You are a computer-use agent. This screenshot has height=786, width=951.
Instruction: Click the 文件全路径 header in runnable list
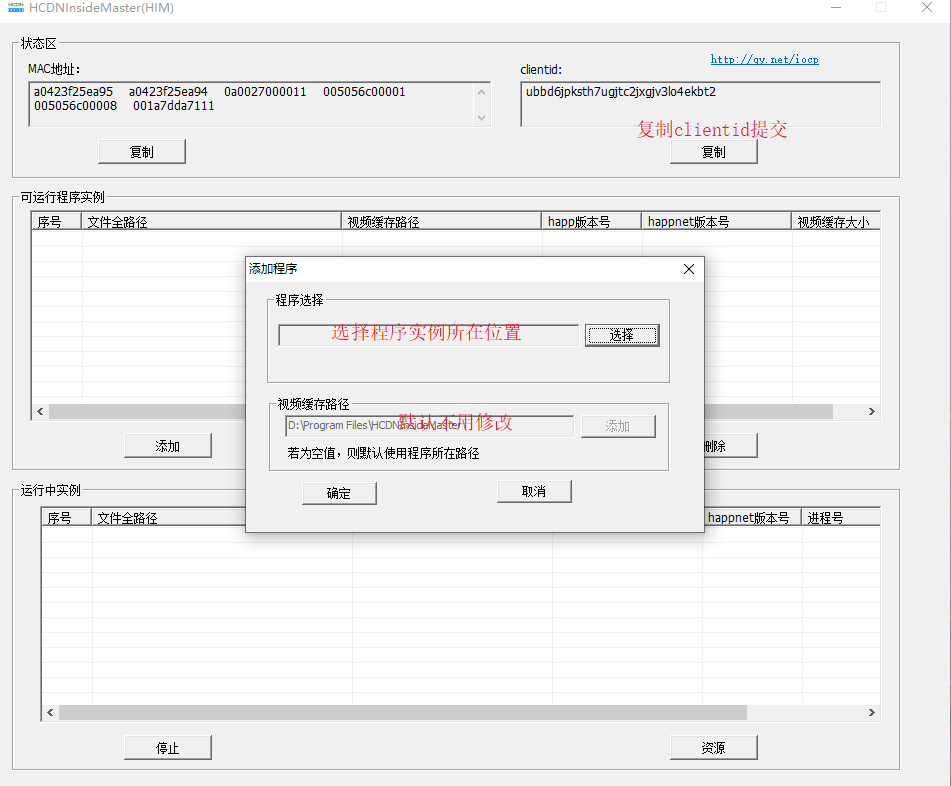[211, 222]
